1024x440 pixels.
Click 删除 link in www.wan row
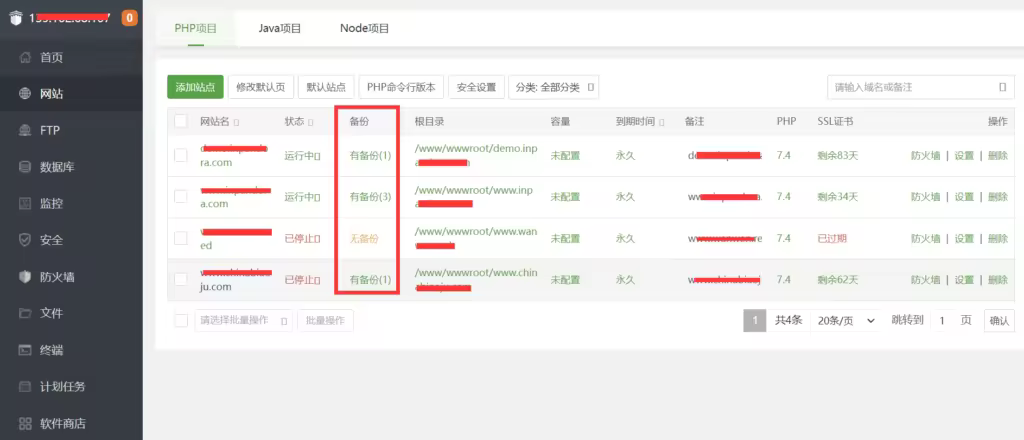click(x=998, y=238)
